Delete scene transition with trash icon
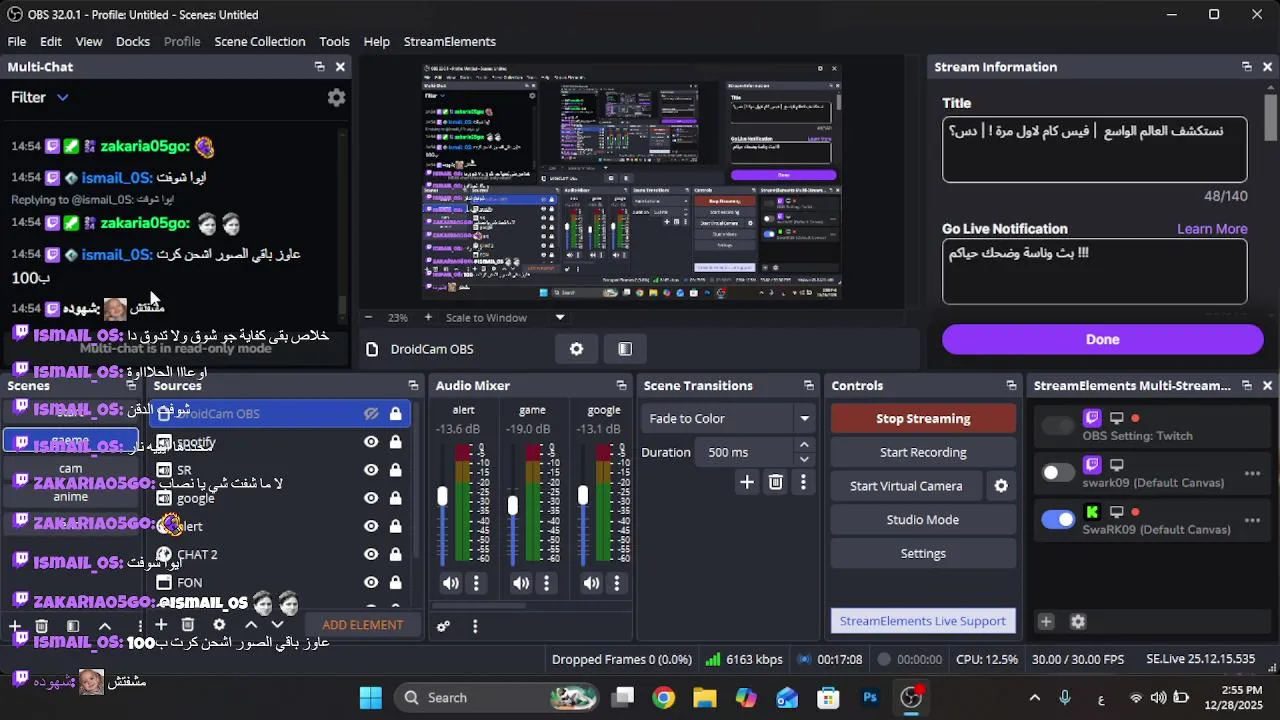The width and height of the screenshot is (1280, 720). pyautogui.click(x=775, y=483)
